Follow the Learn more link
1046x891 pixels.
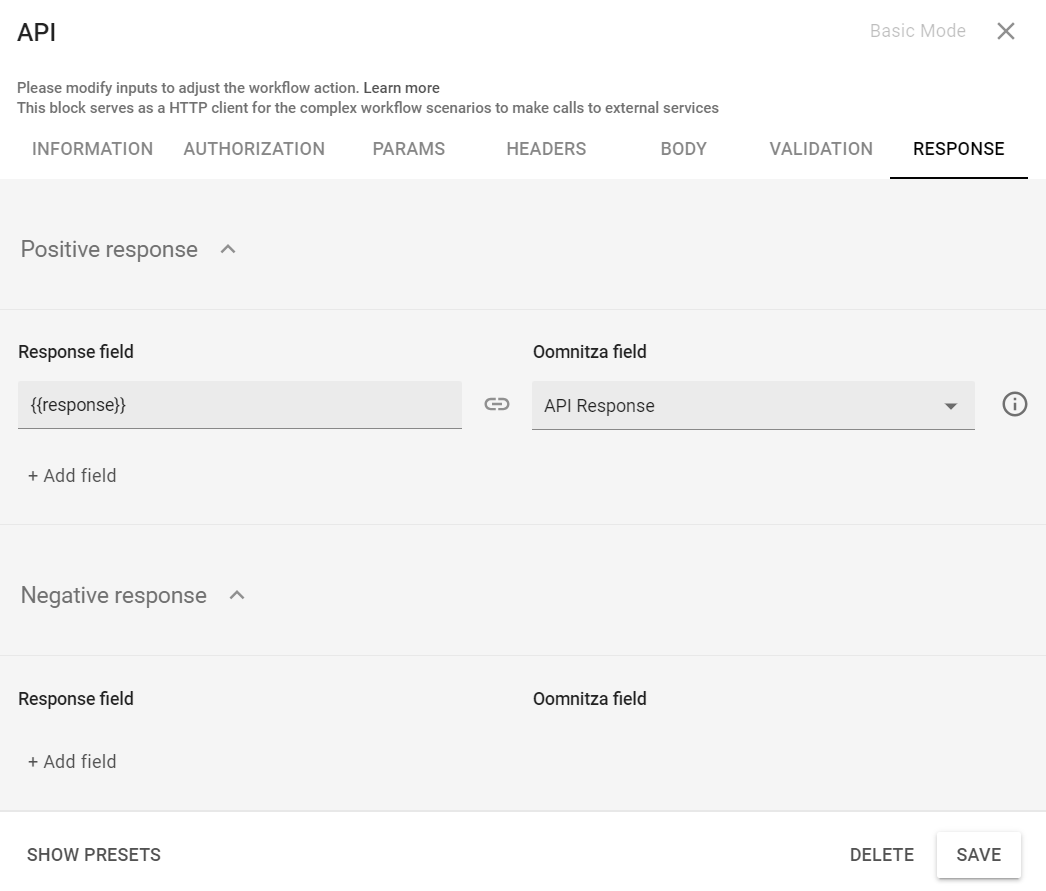401,88
